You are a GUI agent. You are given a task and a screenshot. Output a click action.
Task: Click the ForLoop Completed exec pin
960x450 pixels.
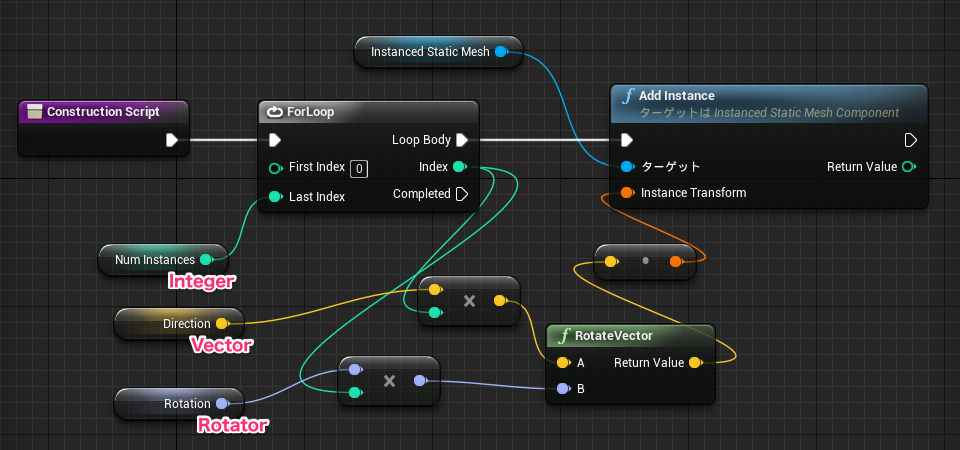coord(461,194)
